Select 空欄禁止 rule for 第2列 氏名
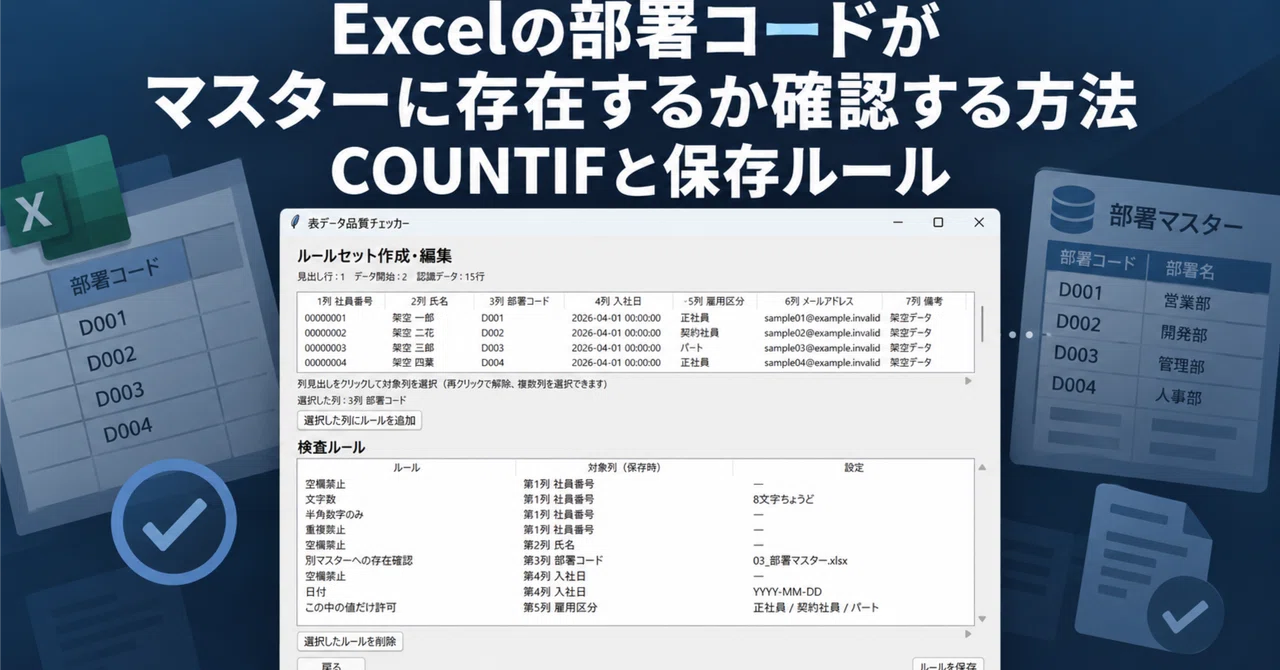This screenshot has height=670, width=1280. pos(636,545)
